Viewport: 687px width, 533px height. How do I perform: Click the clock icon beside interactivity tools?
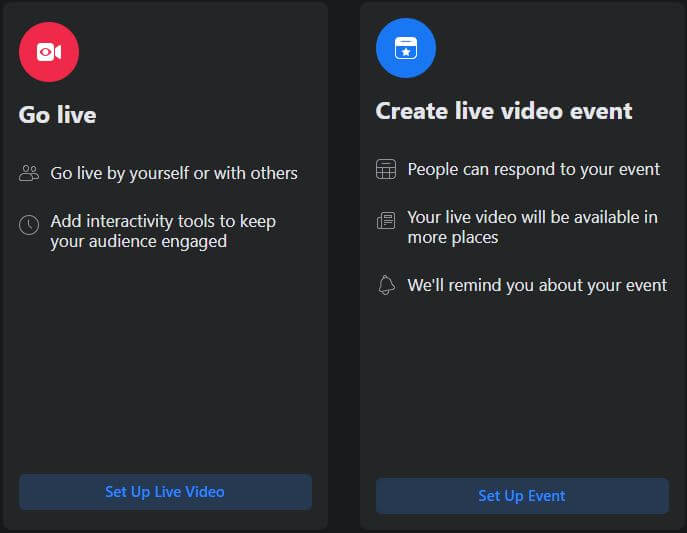pos(29,225)
